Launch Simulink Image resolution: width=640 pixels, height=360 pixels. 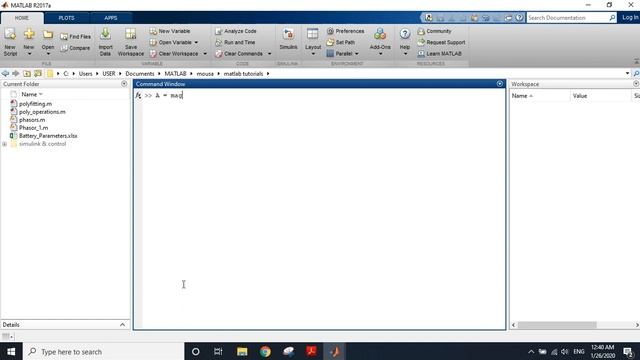[288, 40]
